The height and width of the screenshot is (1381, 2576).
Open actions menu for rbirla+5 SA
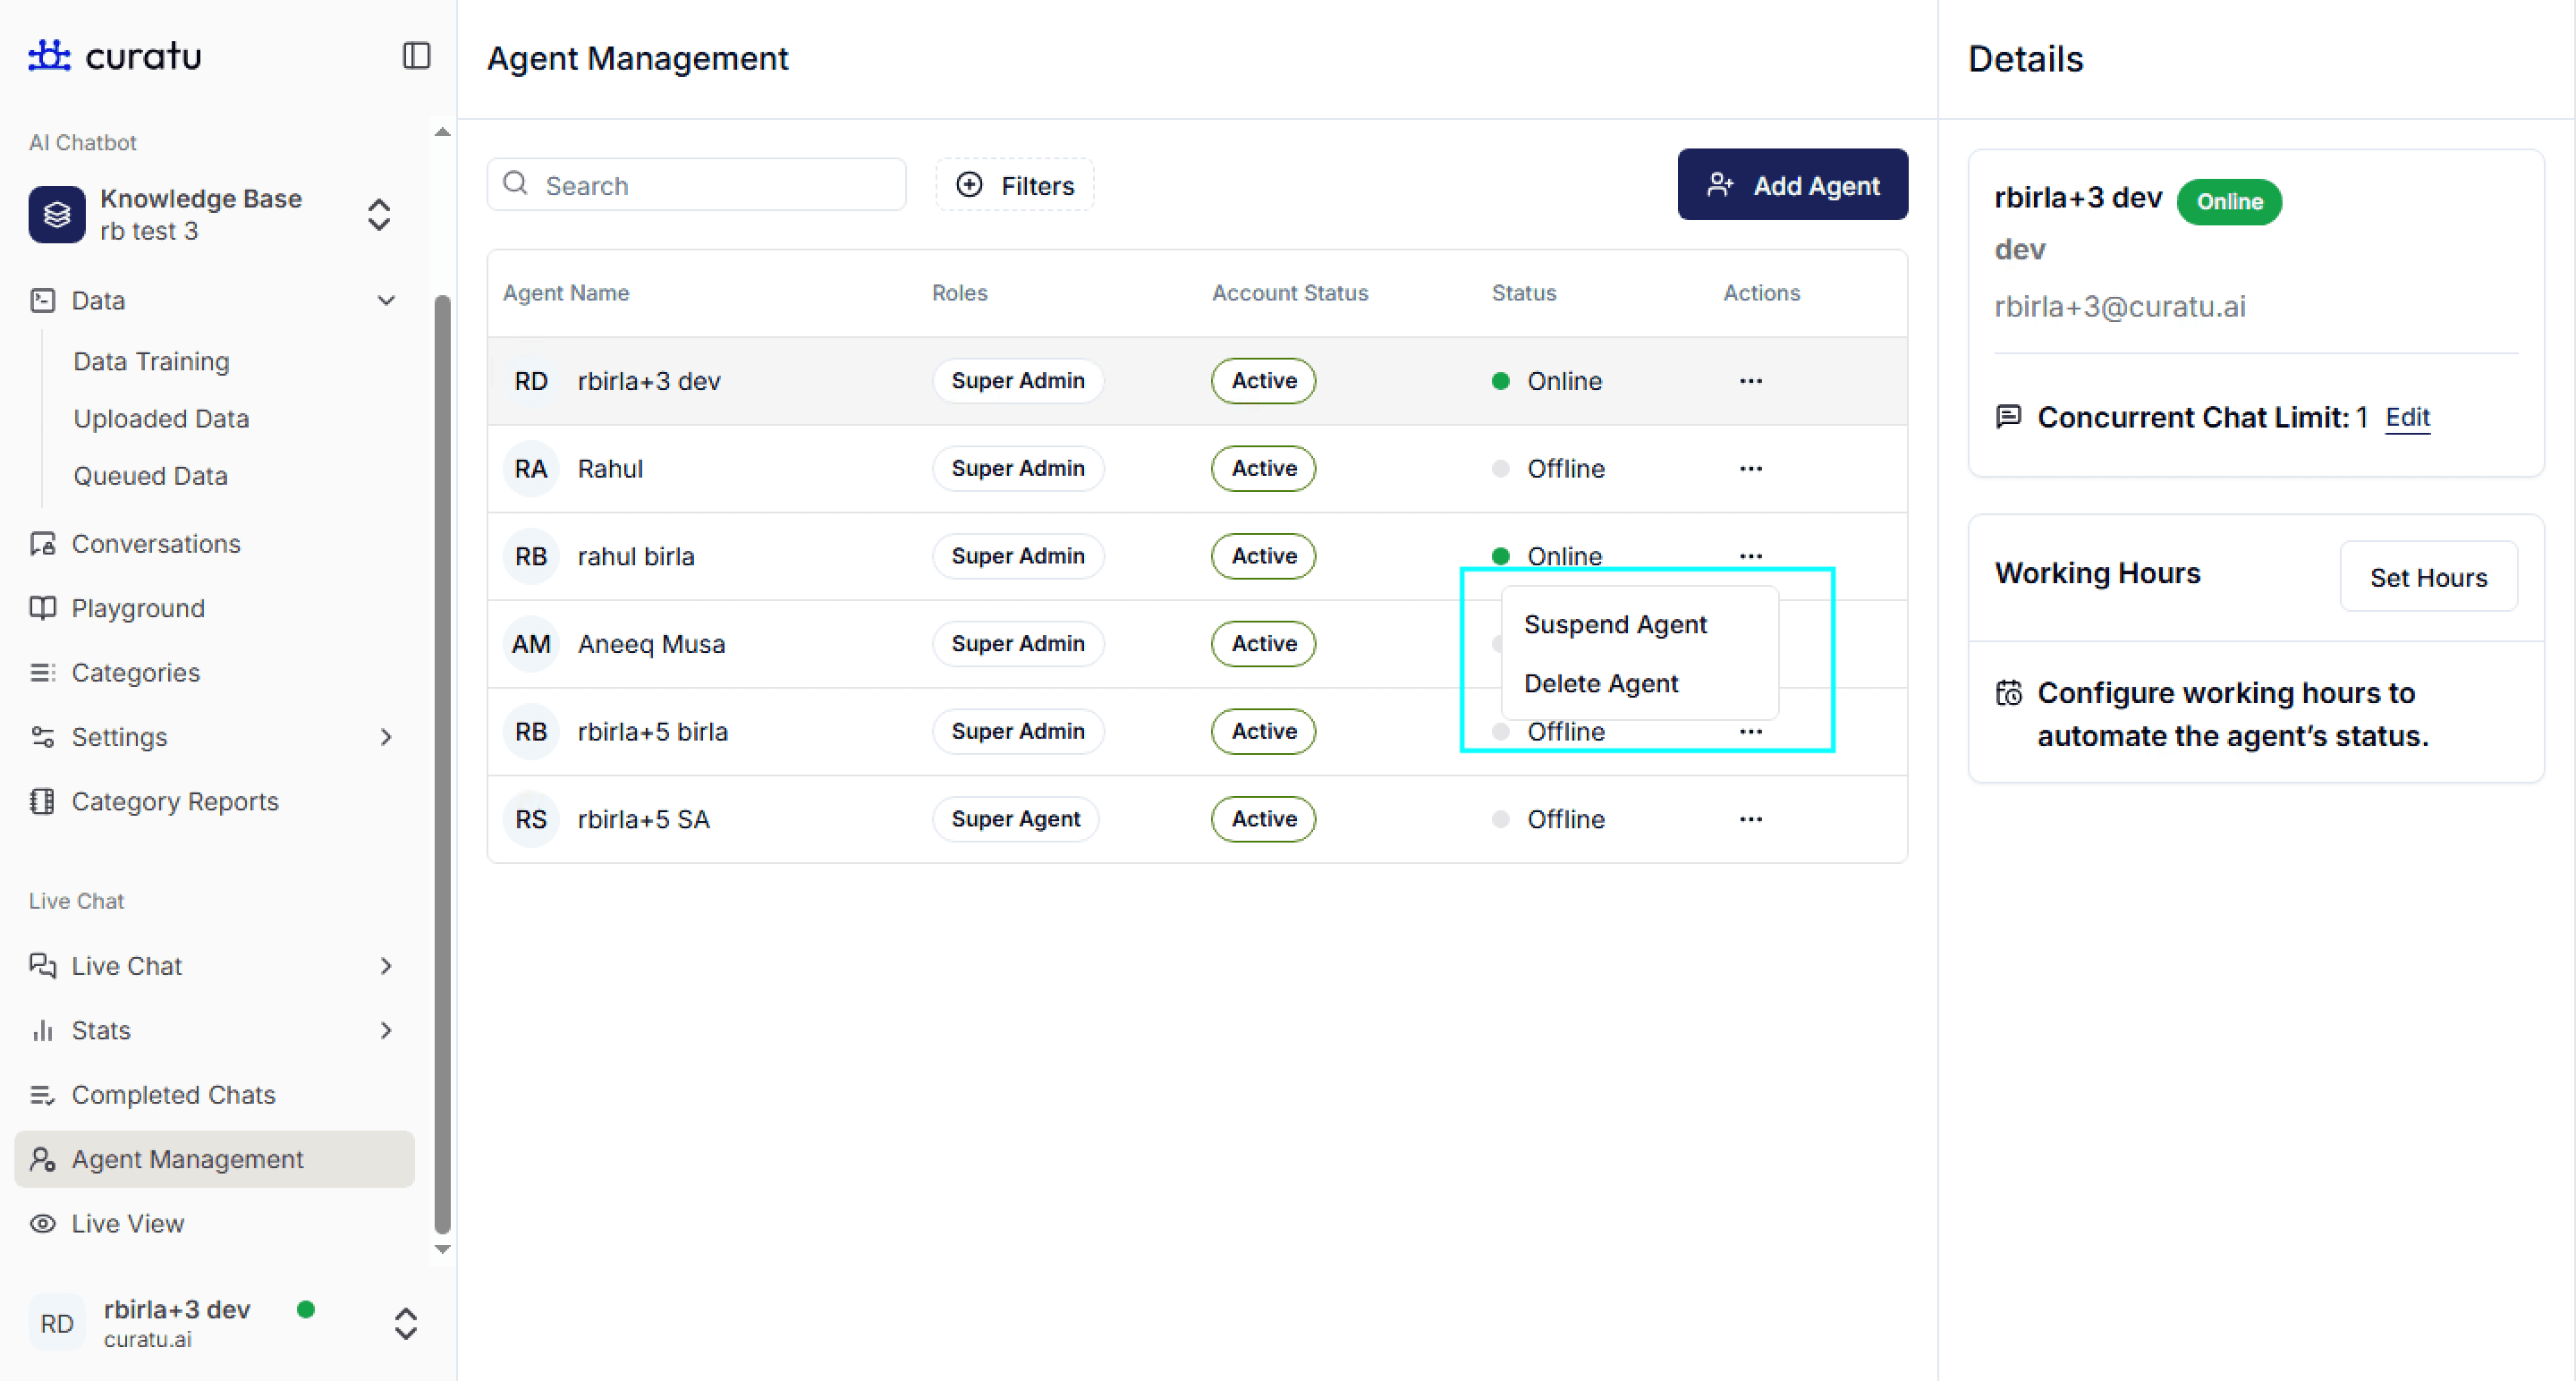tap(1750, 819)
